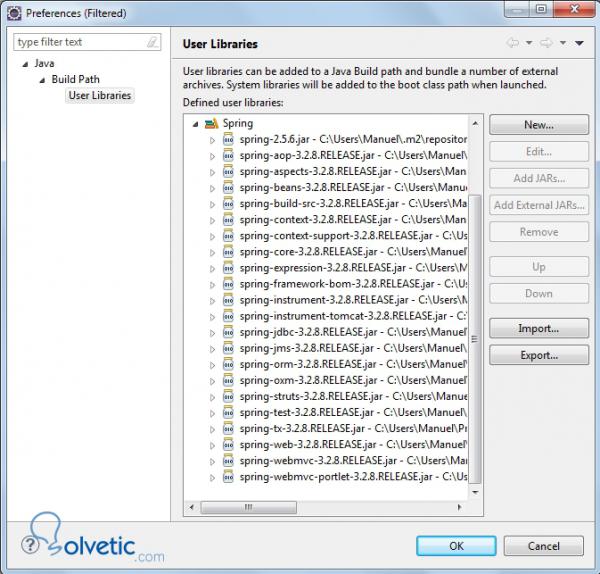Screen dimensions: 600x574
Task: Click the jar icon of spring-test-3.2.8.RELEASE.jar
Action: [228, 413]
